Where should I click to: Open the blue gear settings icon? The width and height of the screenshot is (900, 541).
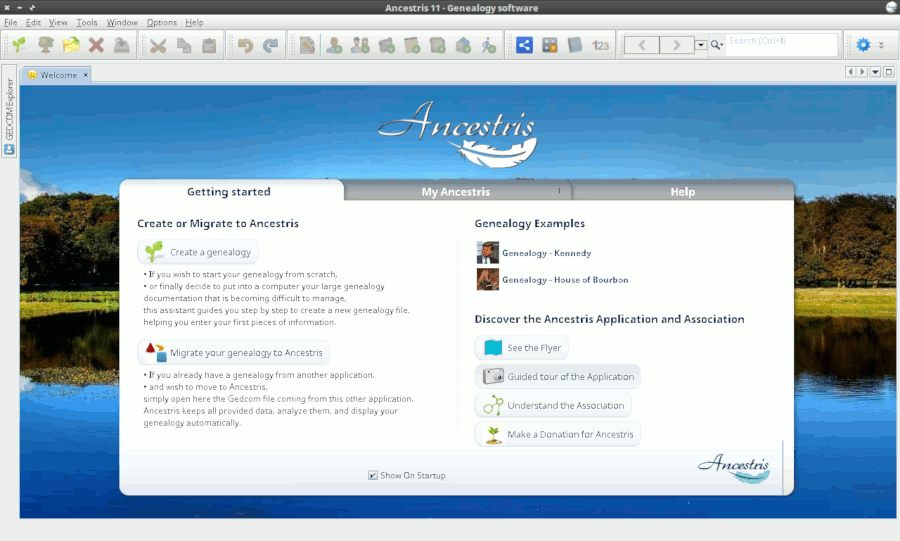(x=863, y=45)
